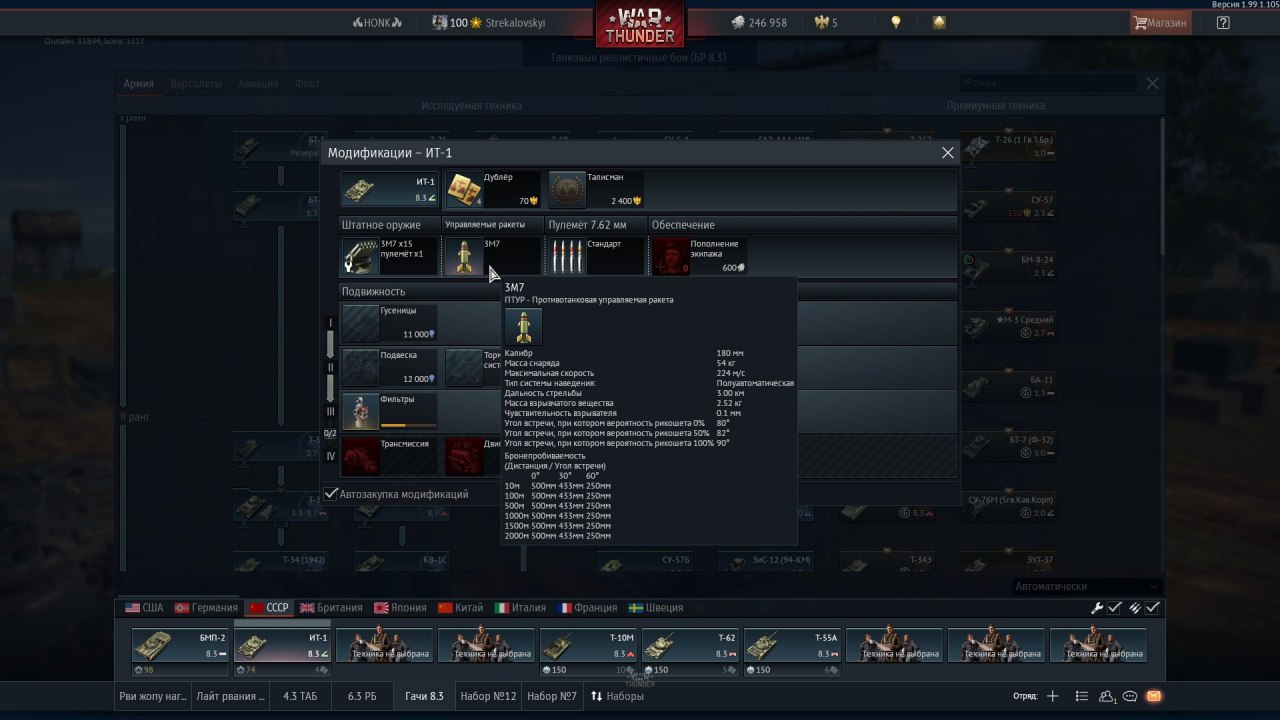Open the contacts list icon
1280x720 pixels.
tap(1081, 696)
